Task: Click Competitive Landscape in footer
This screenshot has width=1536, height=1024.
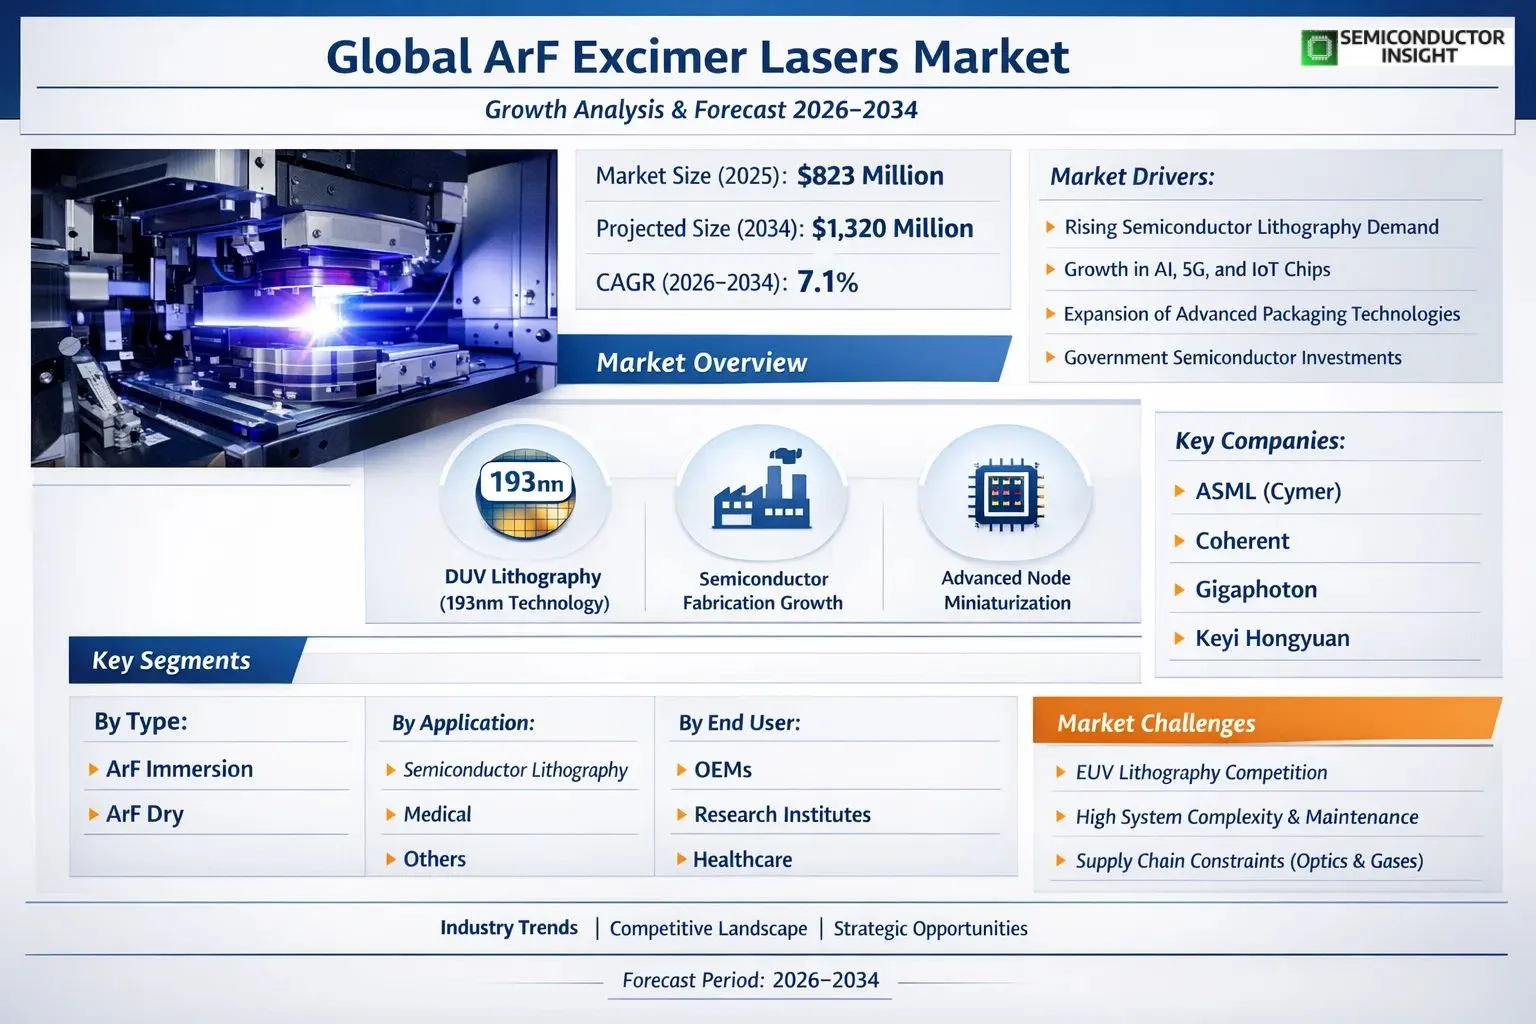Action: point(708,929)
